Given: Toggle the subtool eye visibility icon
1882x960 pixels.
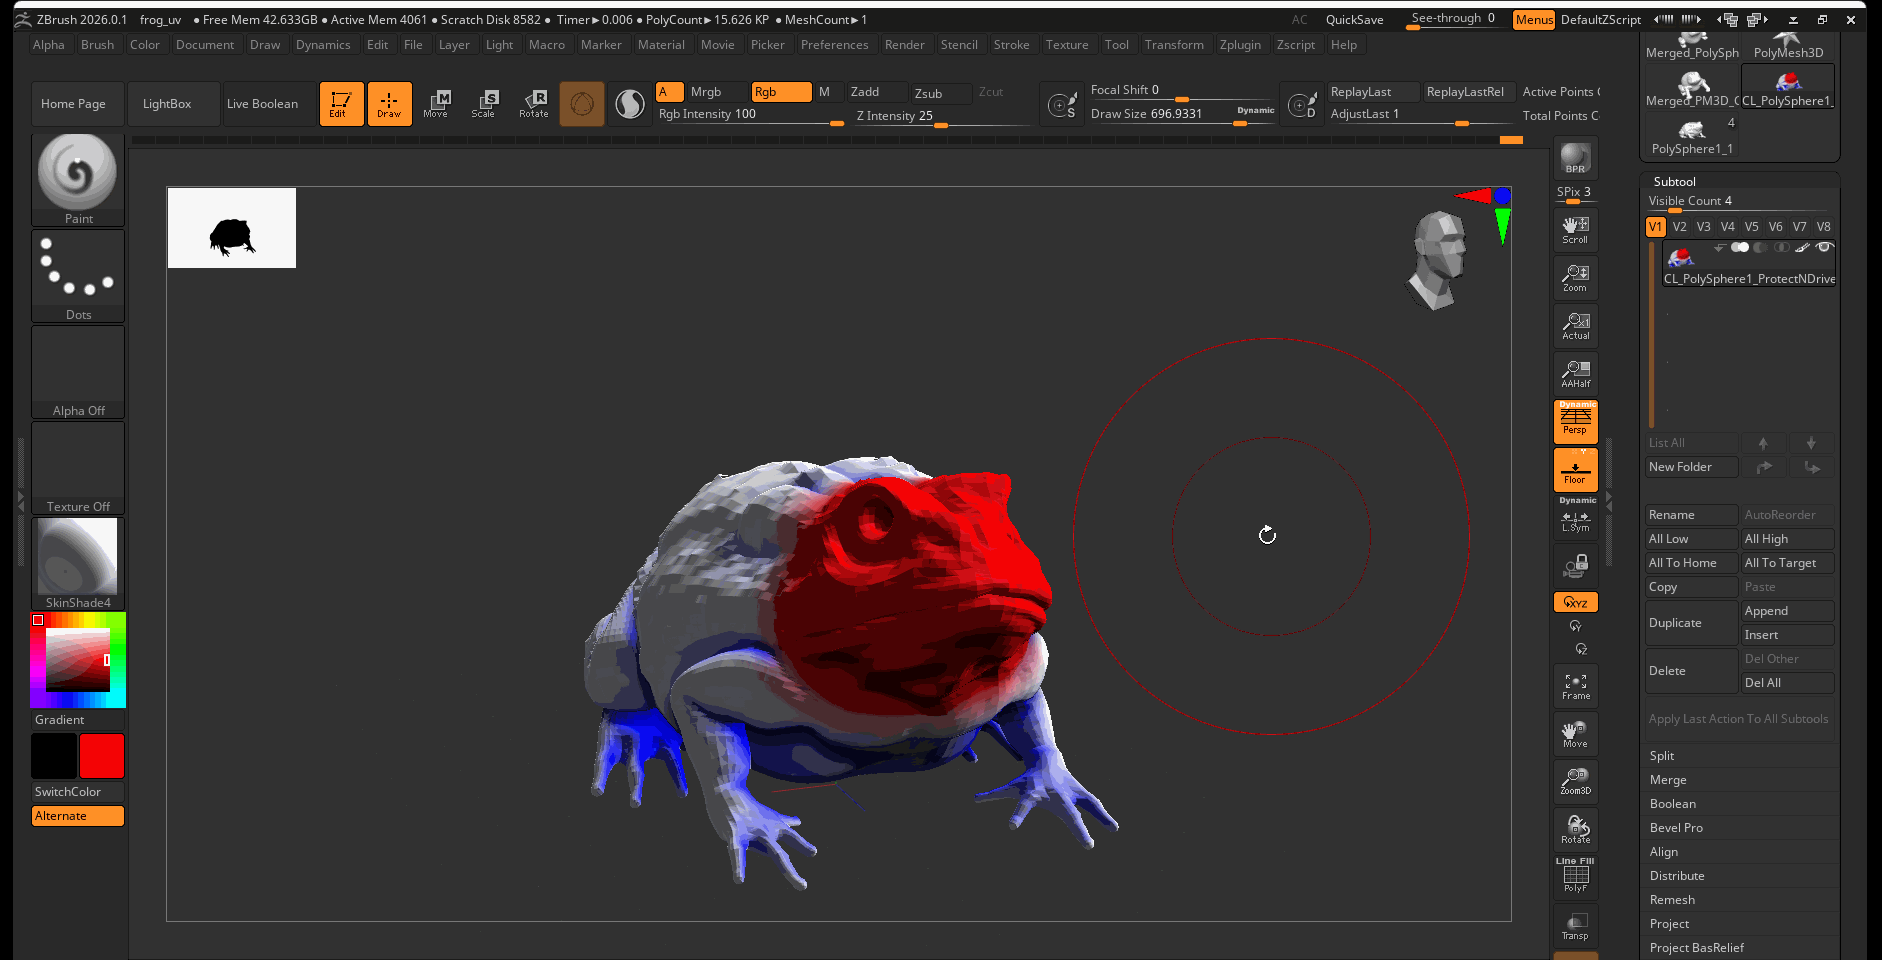Looking at the screenshot, I should (1824, 247).
